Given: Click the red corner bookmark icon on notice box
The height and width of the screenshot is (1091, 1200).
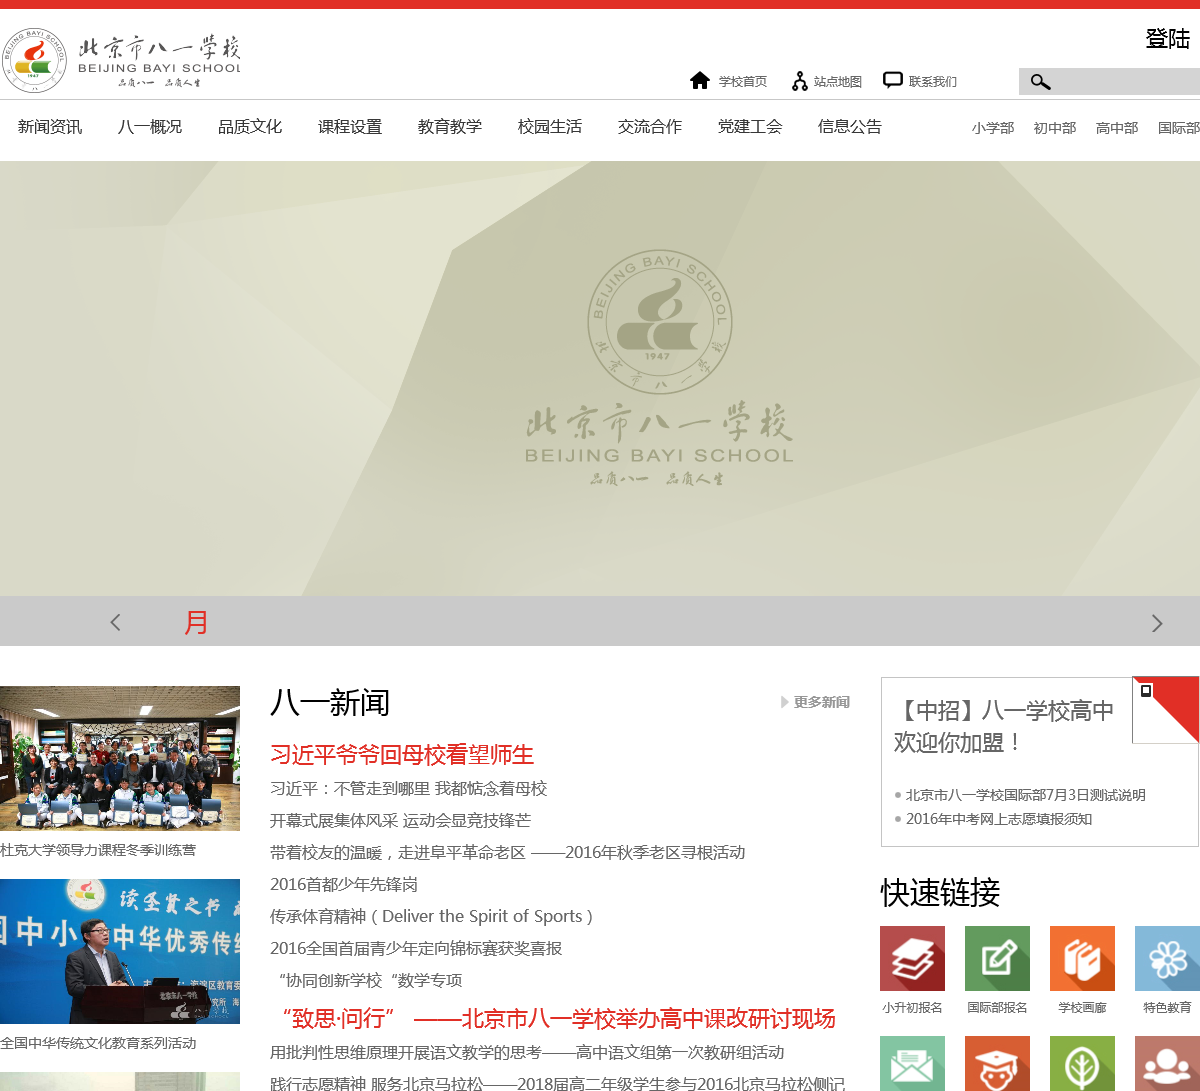Looking at the screenshot, I should pyautogui.click(x=1165, y=709).
